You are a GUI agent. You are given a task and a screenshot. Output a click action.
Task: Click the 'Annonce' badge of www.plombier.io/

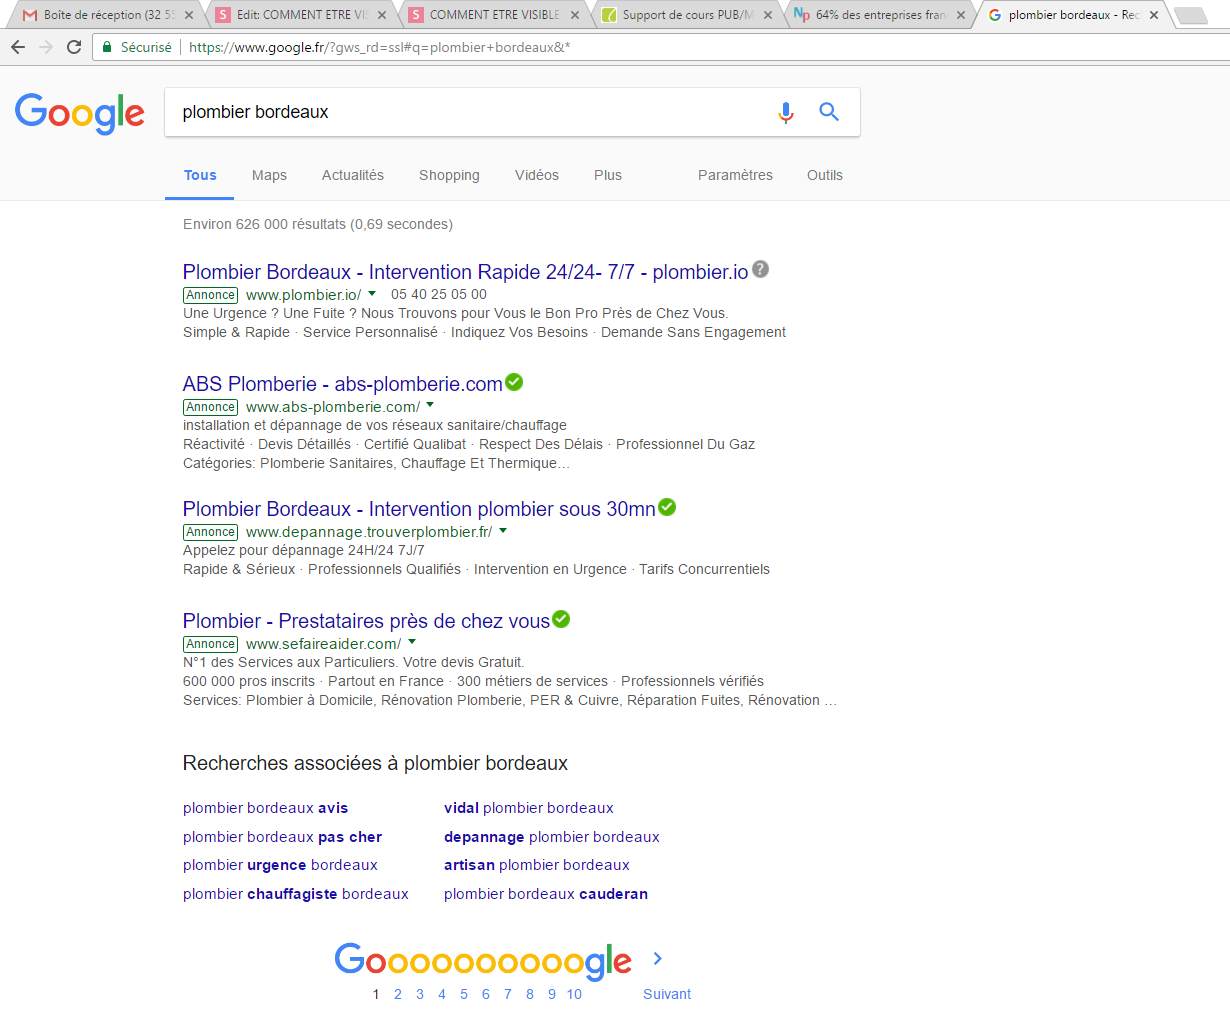pyautogui.click(x=211, y=295)
